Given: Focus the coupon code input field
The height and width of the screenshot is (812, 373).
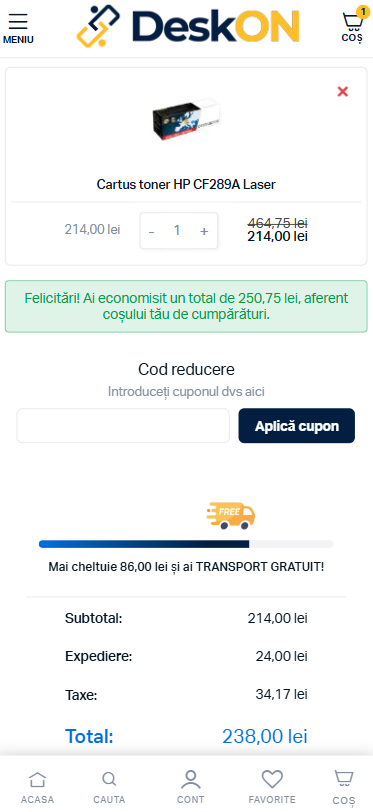Looking at the screenshot, I should 123,426.
